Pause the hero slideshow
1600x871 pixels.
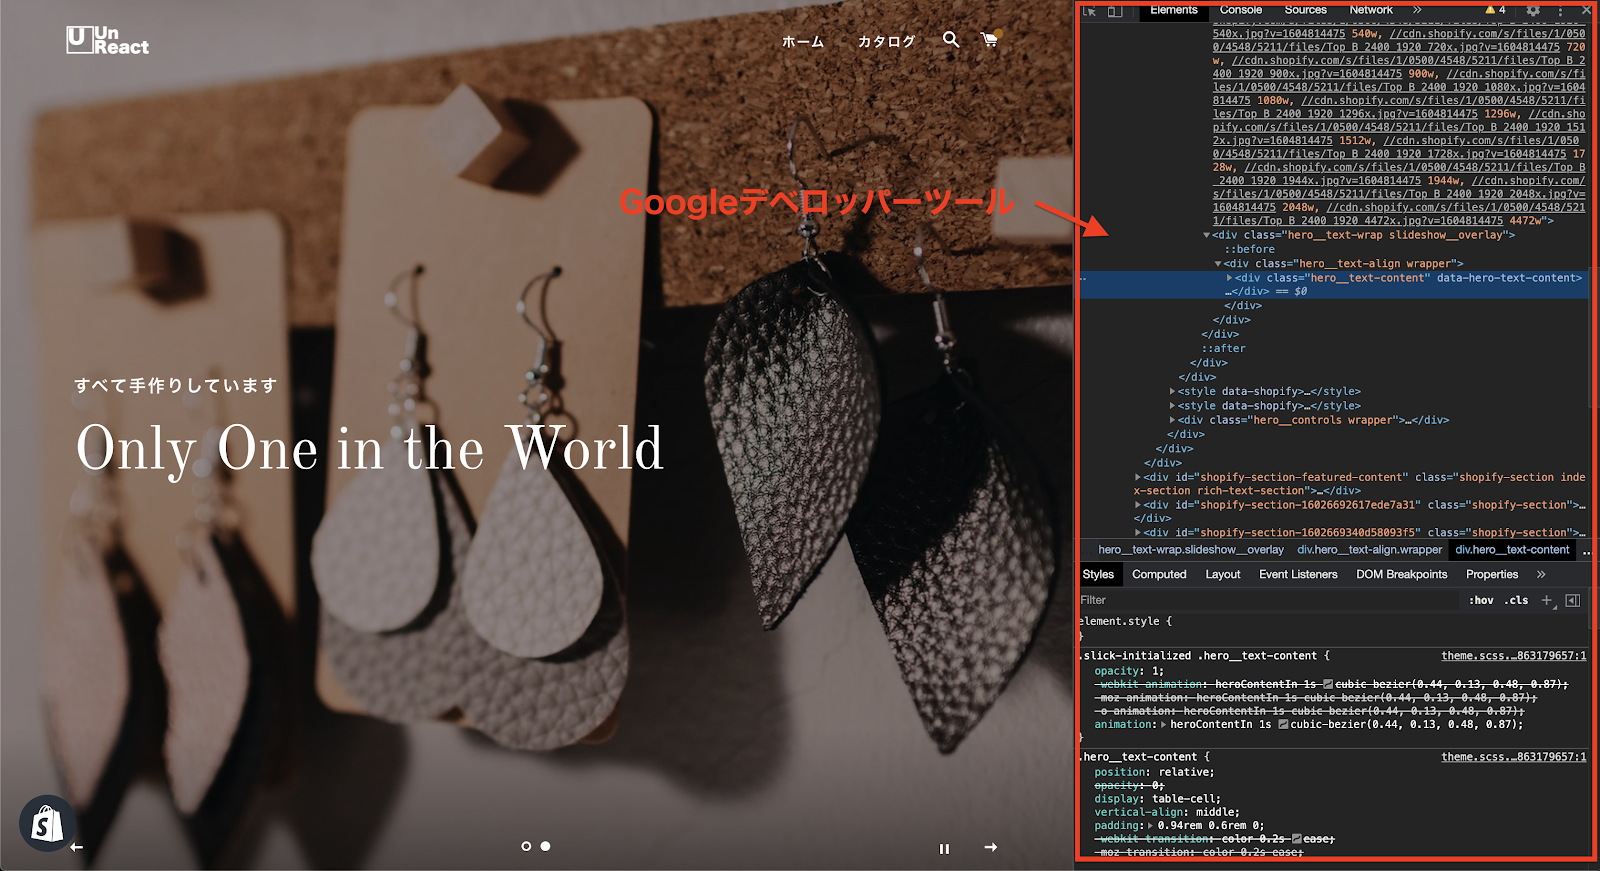pyautogui.click(x=944, y=848)
